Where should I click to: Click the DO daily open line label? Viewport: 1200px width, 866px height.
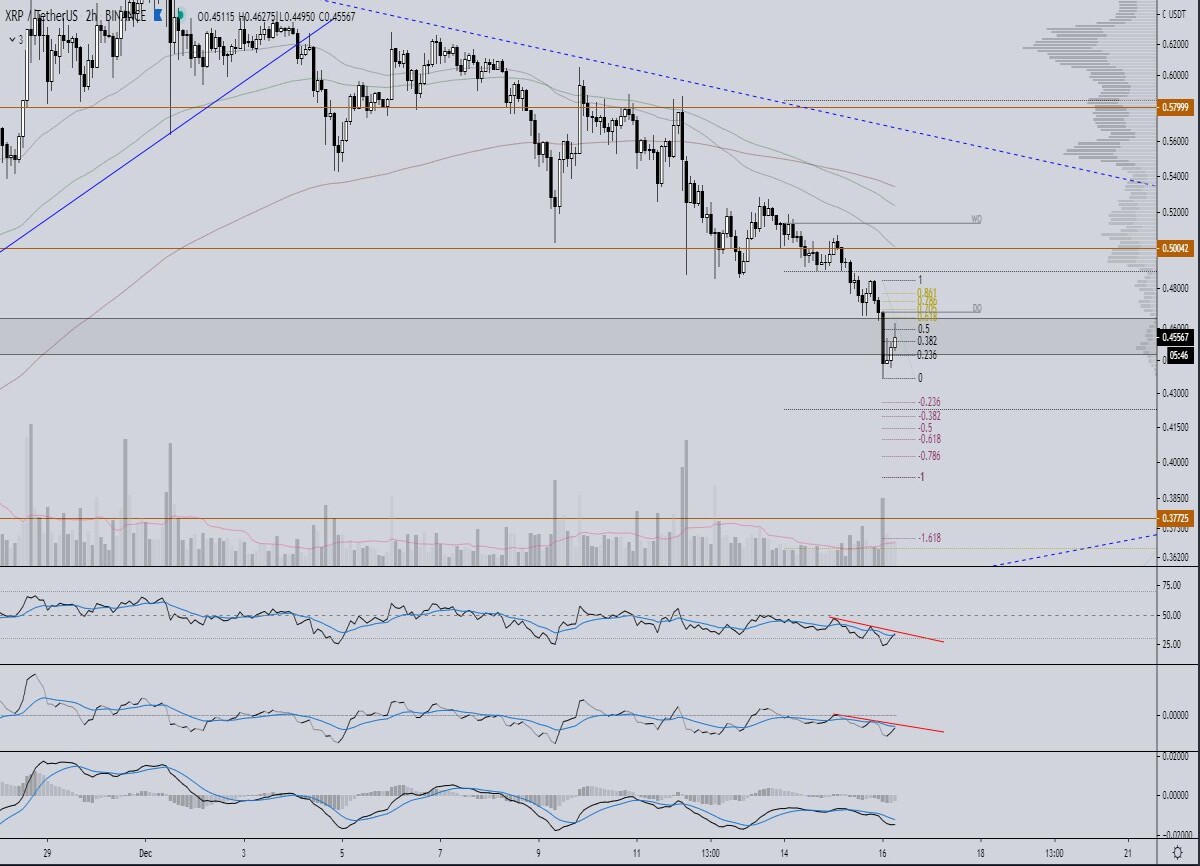pos(976,309)
